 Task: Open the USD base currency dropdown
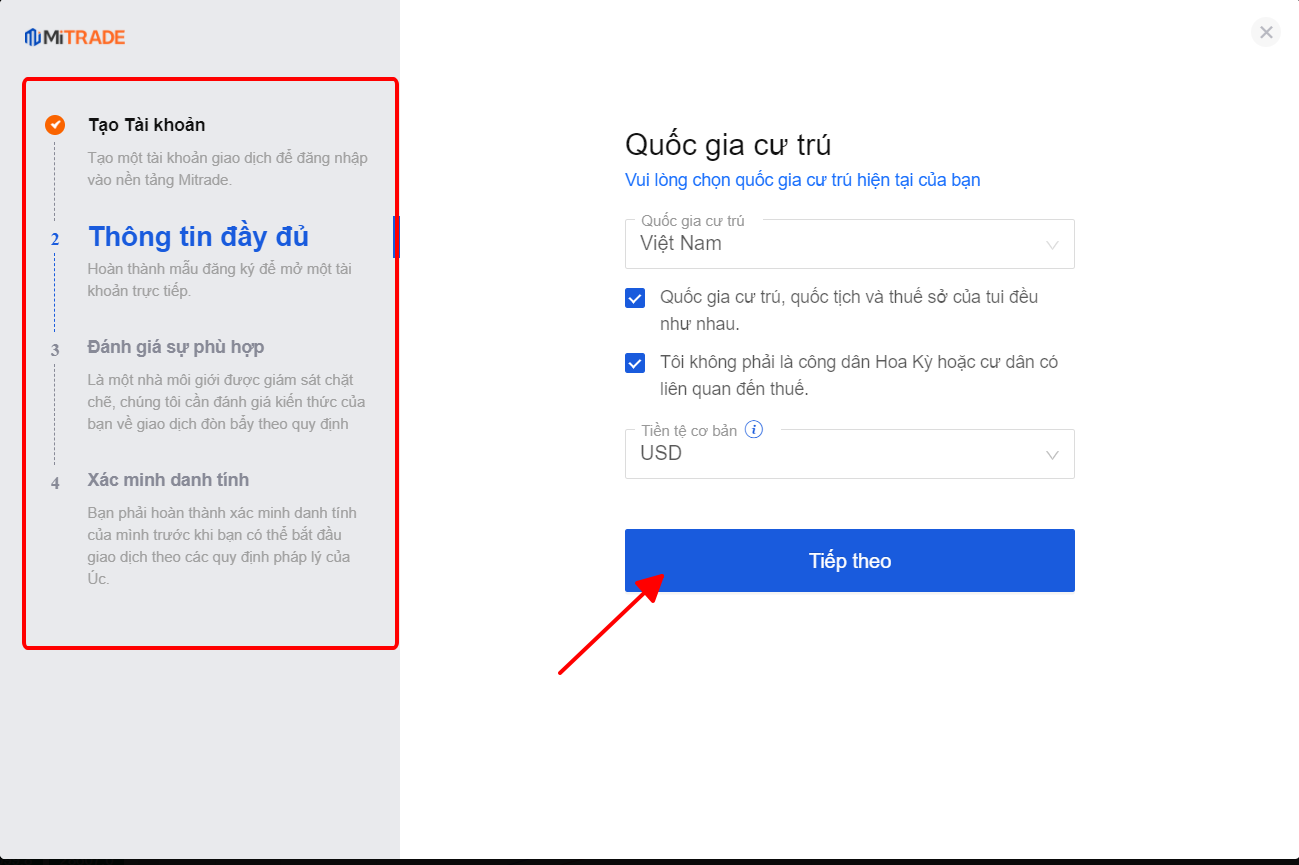click(850, 454)
